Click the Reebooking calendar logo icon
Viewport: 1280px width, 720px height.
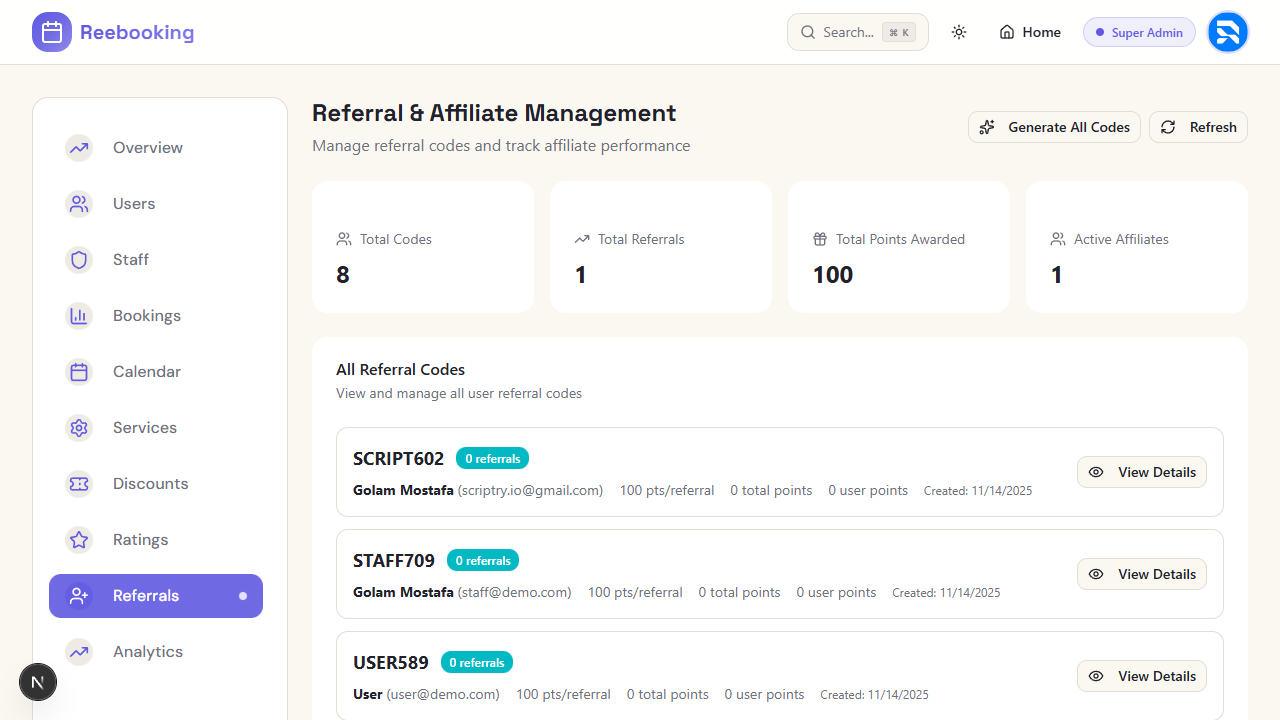click(x=52, y=32)
